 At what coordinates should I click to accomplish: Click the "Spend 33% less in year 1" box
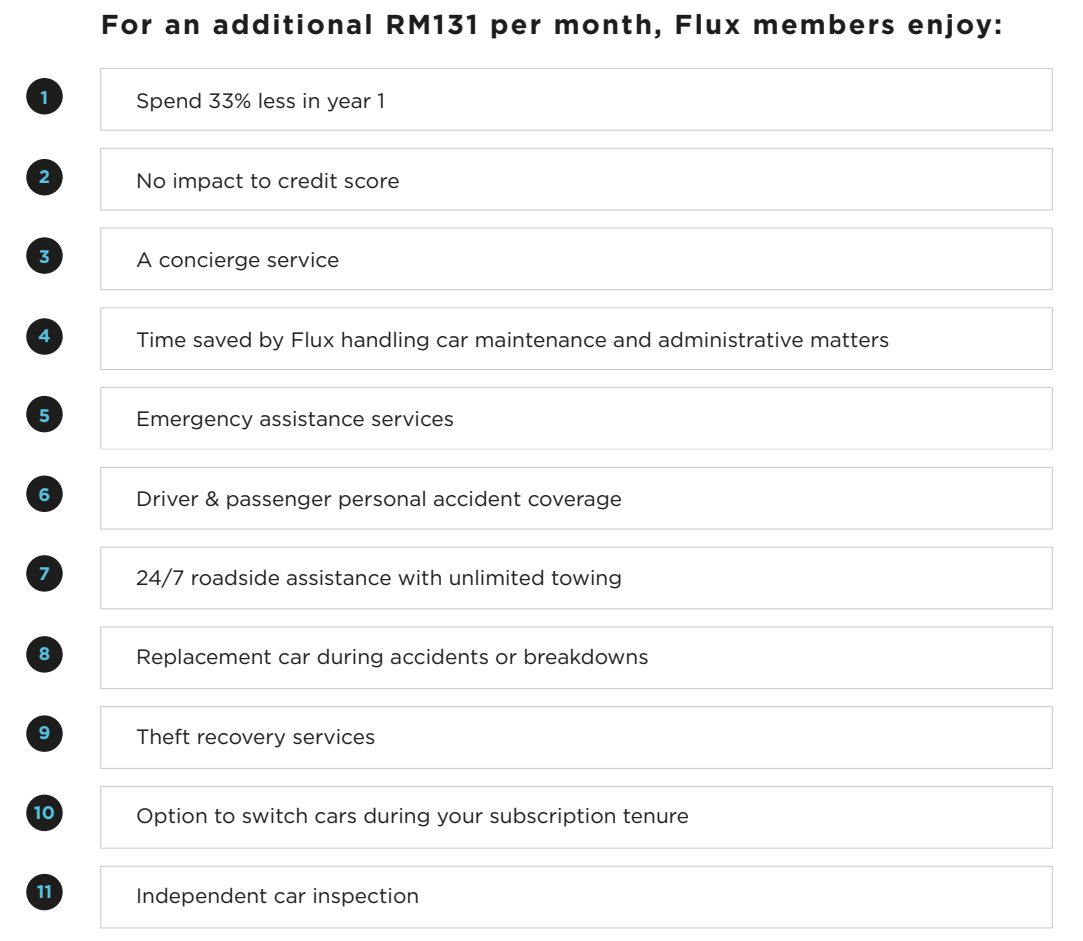point(575,100)
